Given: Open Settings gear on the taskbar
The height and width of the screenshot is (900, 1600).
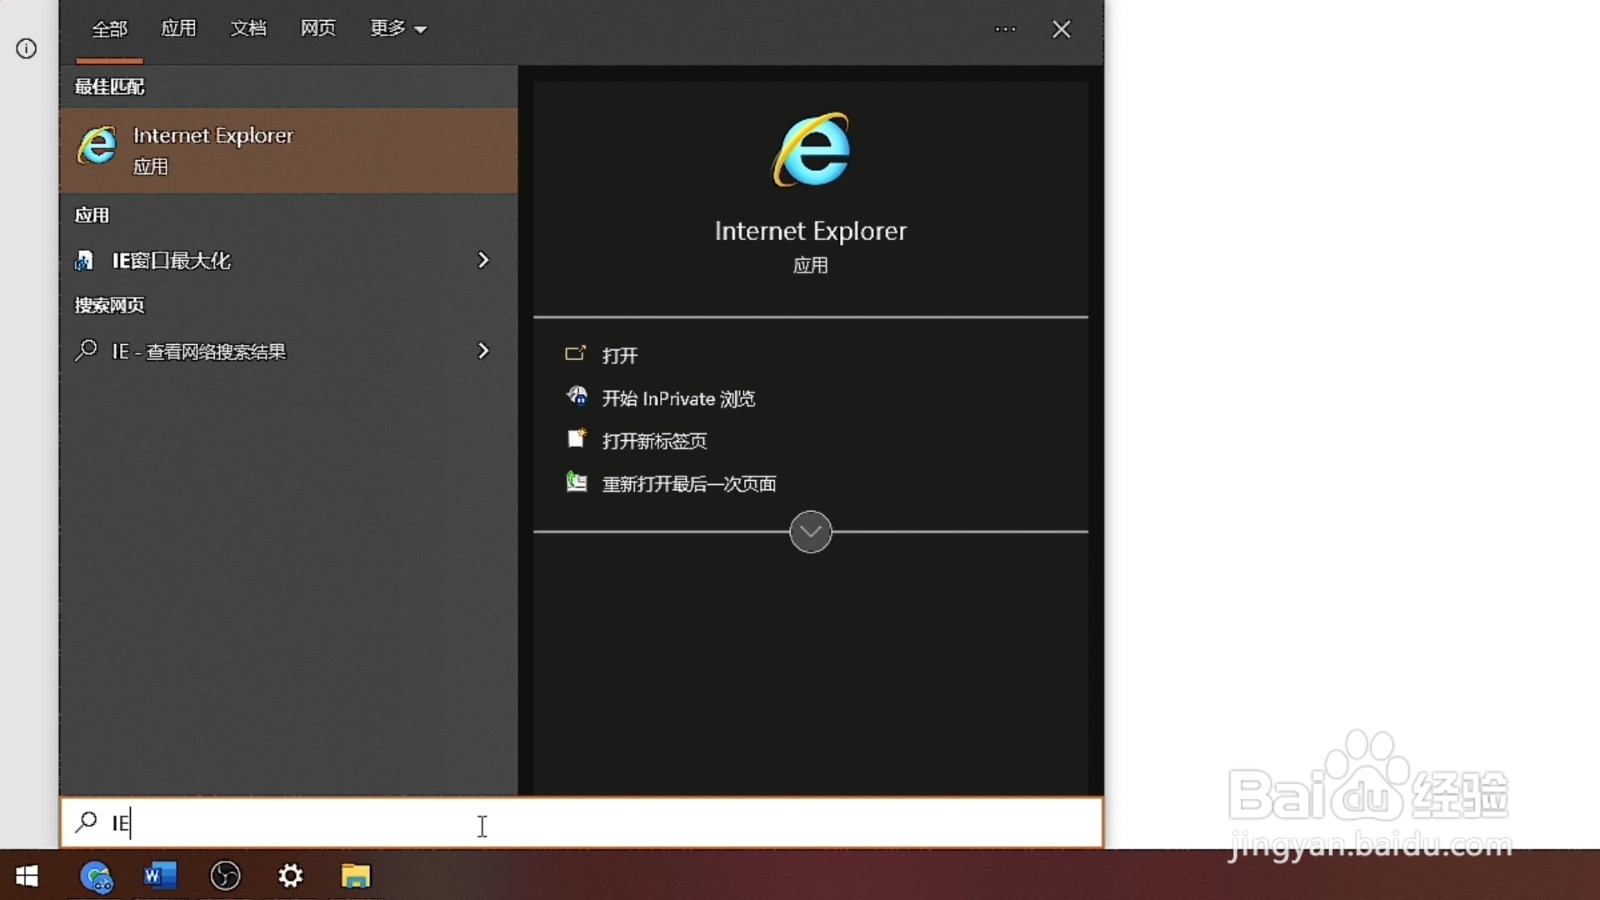Looking at the screenshot, I should point(290,876).
